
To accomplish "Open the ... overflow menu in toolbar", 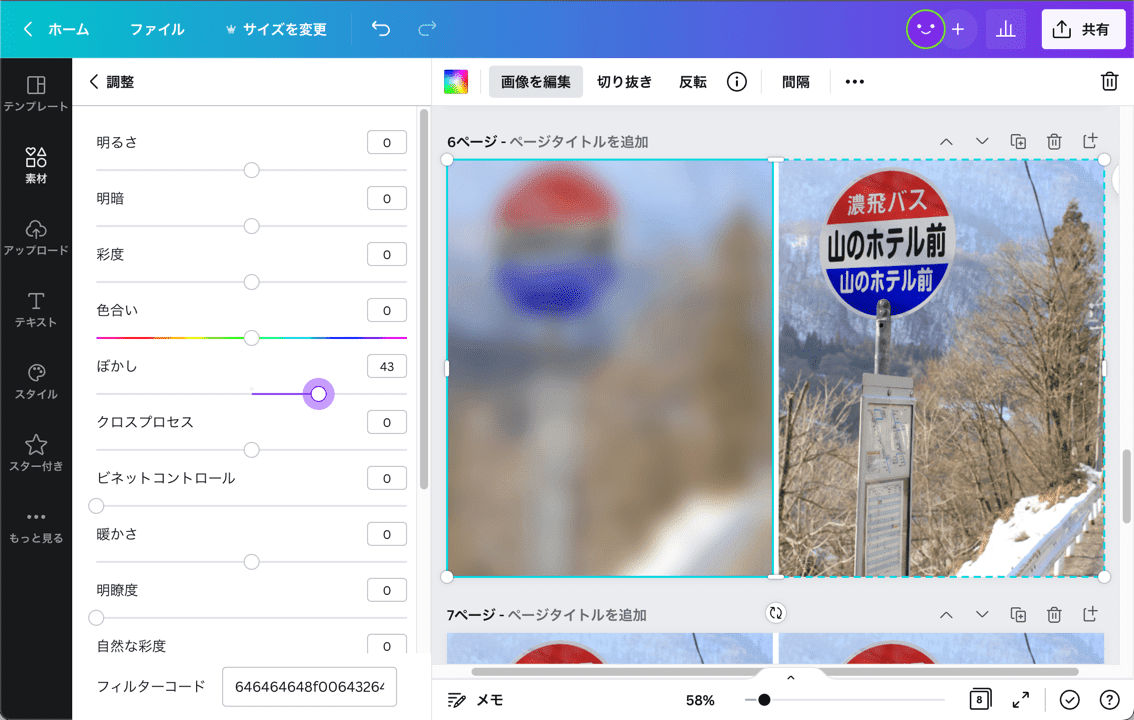I will pos(854,81).
